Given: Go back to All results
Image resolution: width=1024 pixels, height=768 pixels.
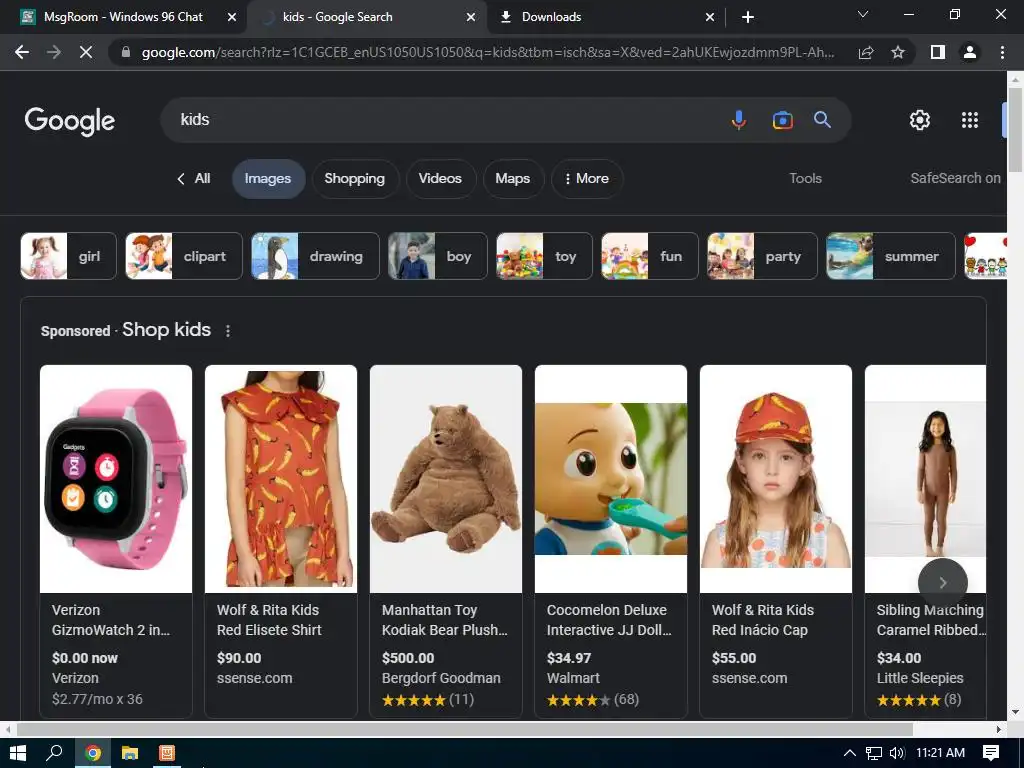Looking at the screenshot, I should click(193, 178).
